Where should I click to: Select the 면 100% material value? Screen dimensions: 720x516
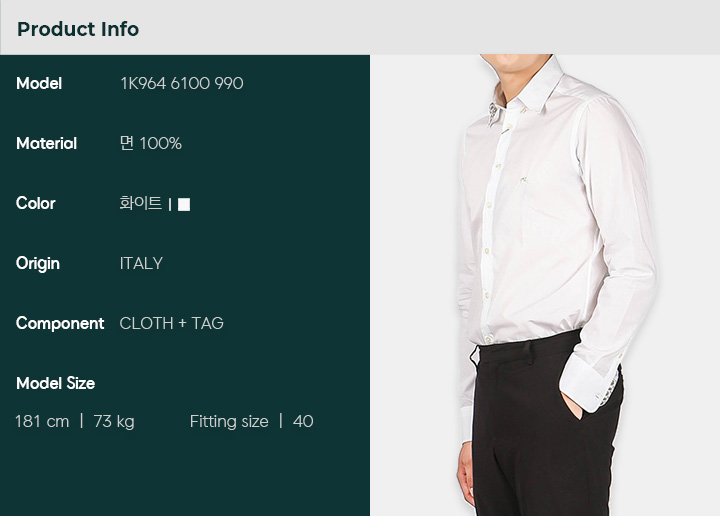[151, 143]
